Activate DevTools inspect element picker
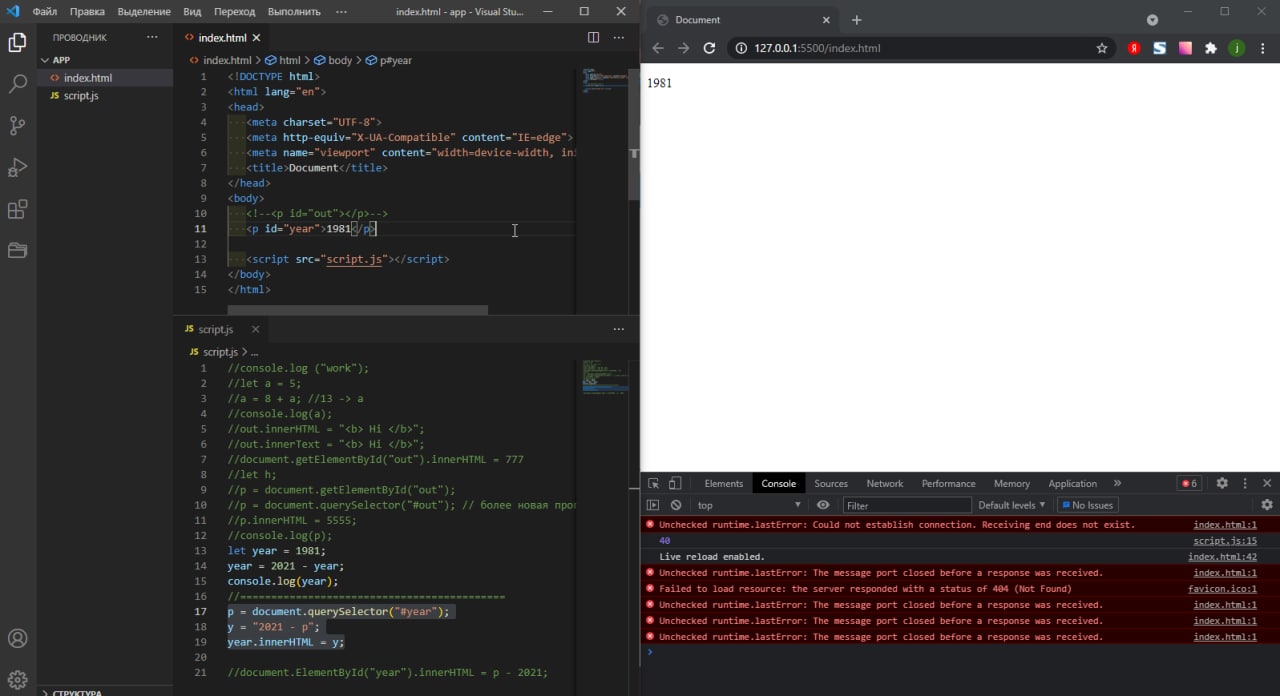This screenshot has width=1280, height=696. [x=653, y=483]
